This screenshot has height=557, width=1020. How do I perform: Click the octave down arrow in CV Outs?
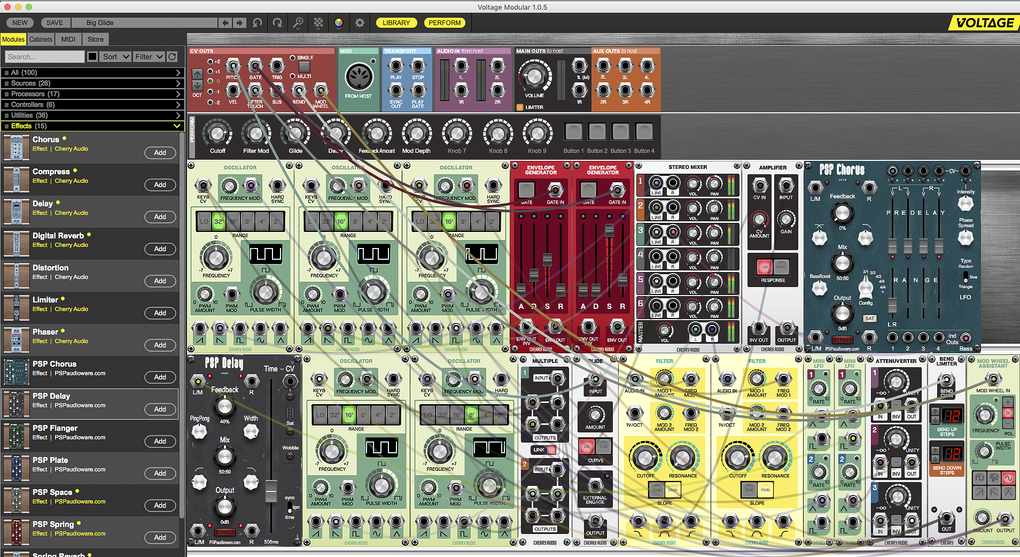point(196,85)
